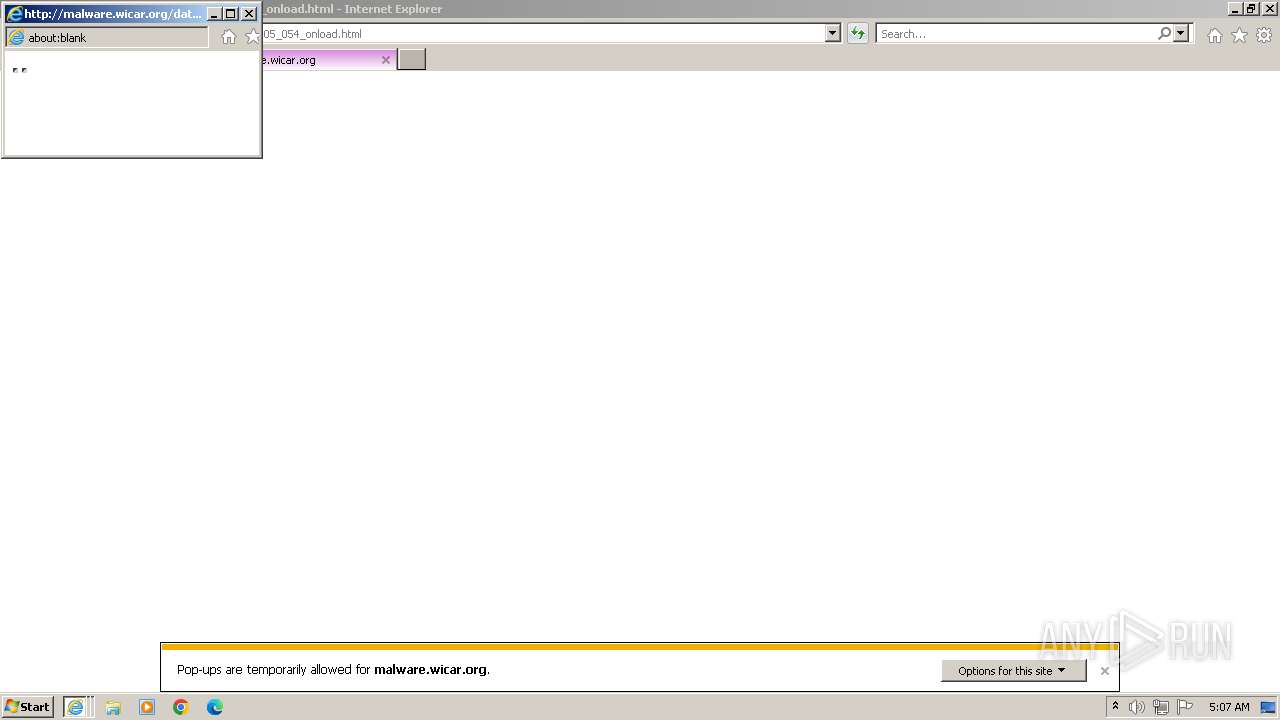1280x720 pixels.
Task: Expand the search provider dropdown arrow
Action: point(1181,33)
